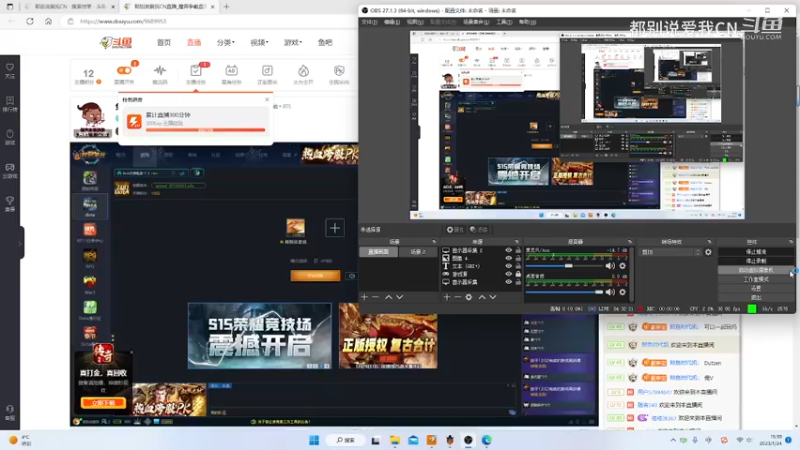Enter OBS 工作室模式 studio mode
800x450 pixels.
[x=756, y=279]
